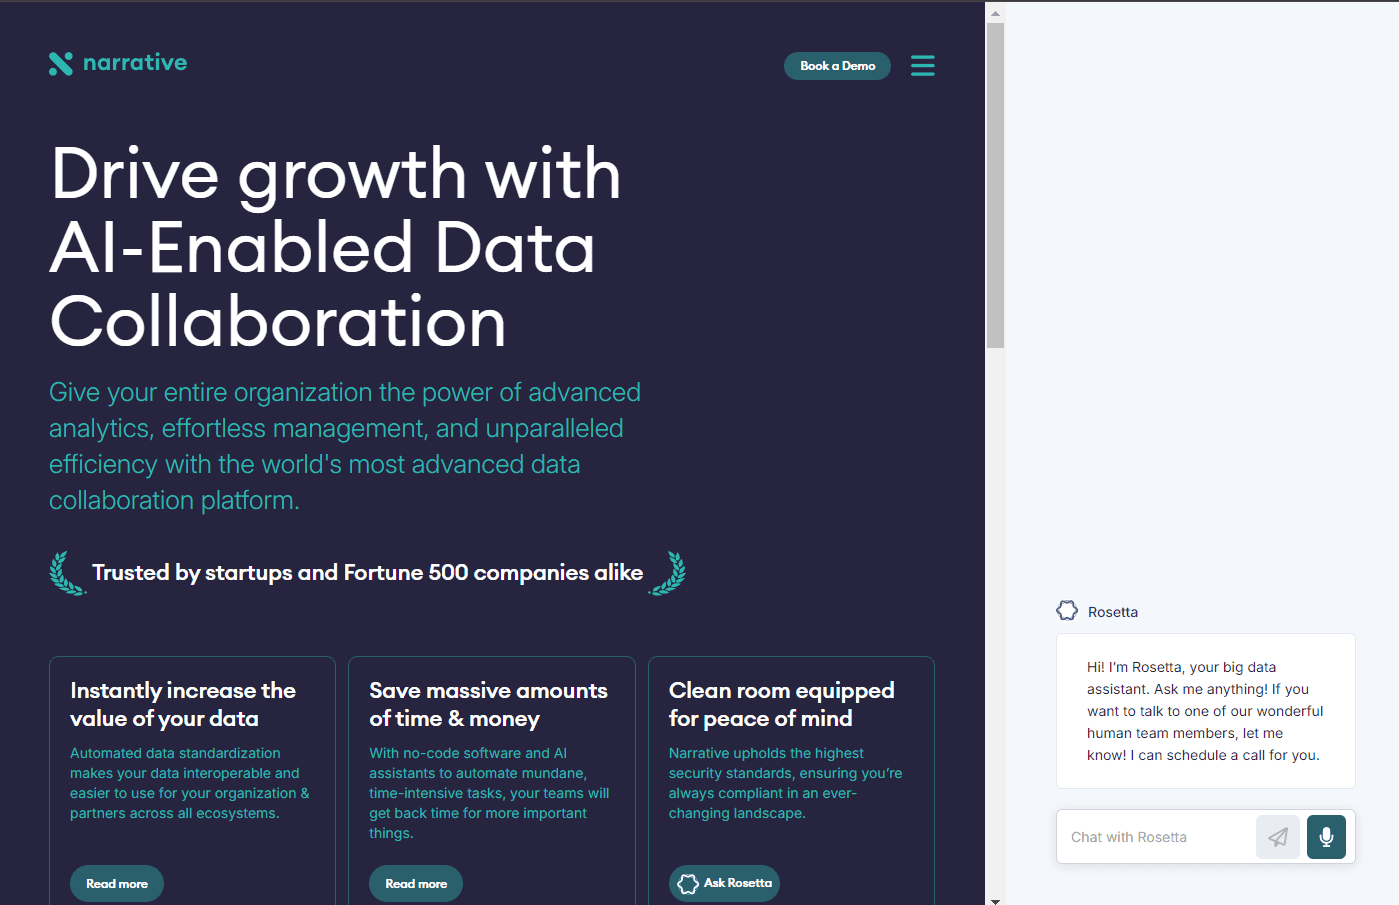Click the Rosetta avatar icon in chat

tap(1067, 611)
